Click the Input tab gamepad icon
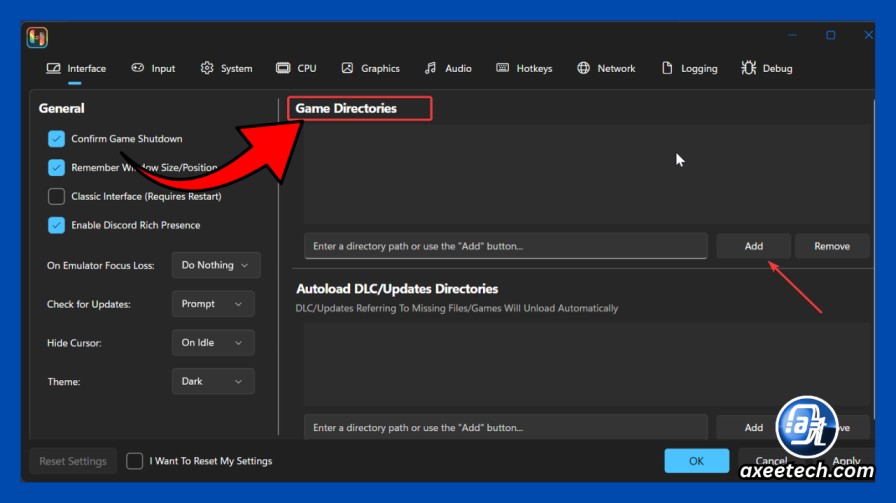This screenshot has height=503, width=896. click(x=138, y=67)
